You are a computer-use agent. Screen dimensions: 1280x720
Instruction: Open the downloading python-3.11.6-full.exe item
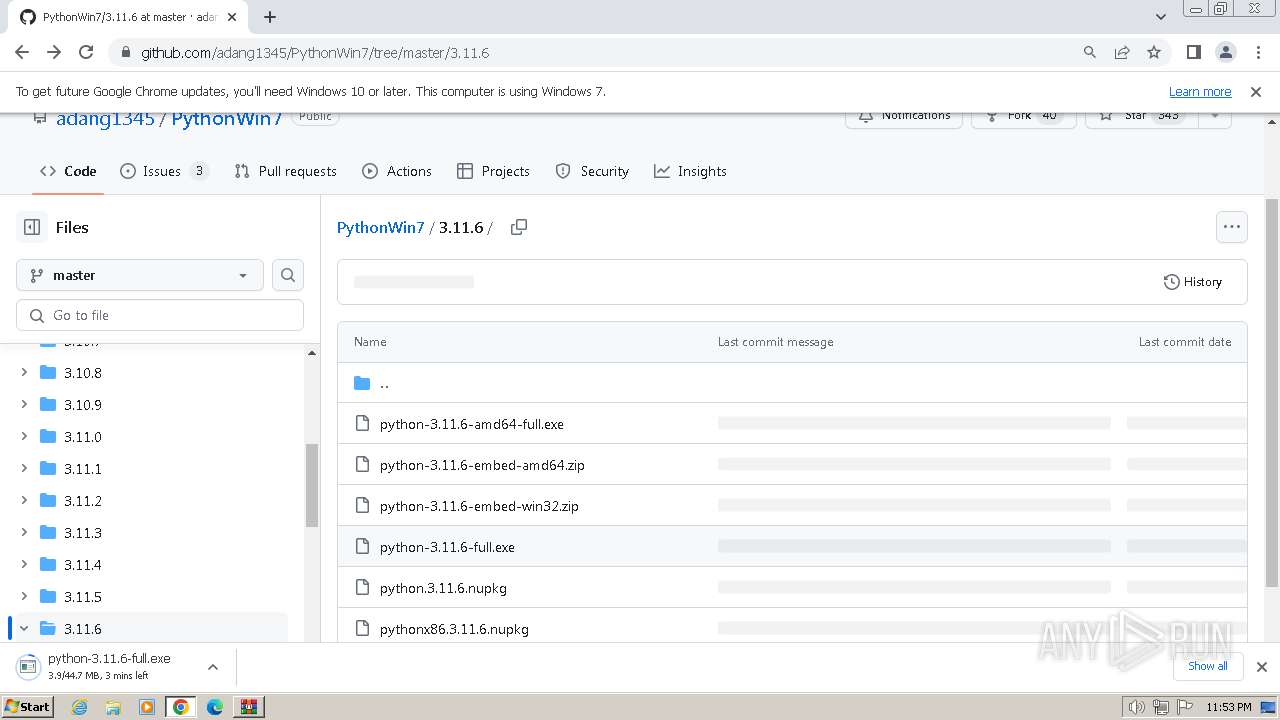(x=110, y=666)
